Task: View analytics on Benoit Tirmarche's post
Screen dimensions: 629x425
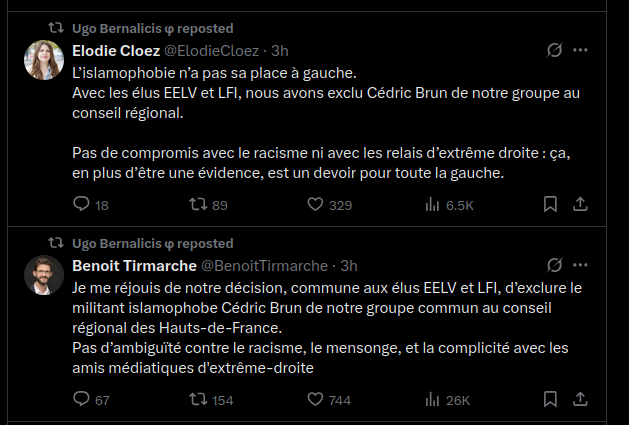Action: 433,400
